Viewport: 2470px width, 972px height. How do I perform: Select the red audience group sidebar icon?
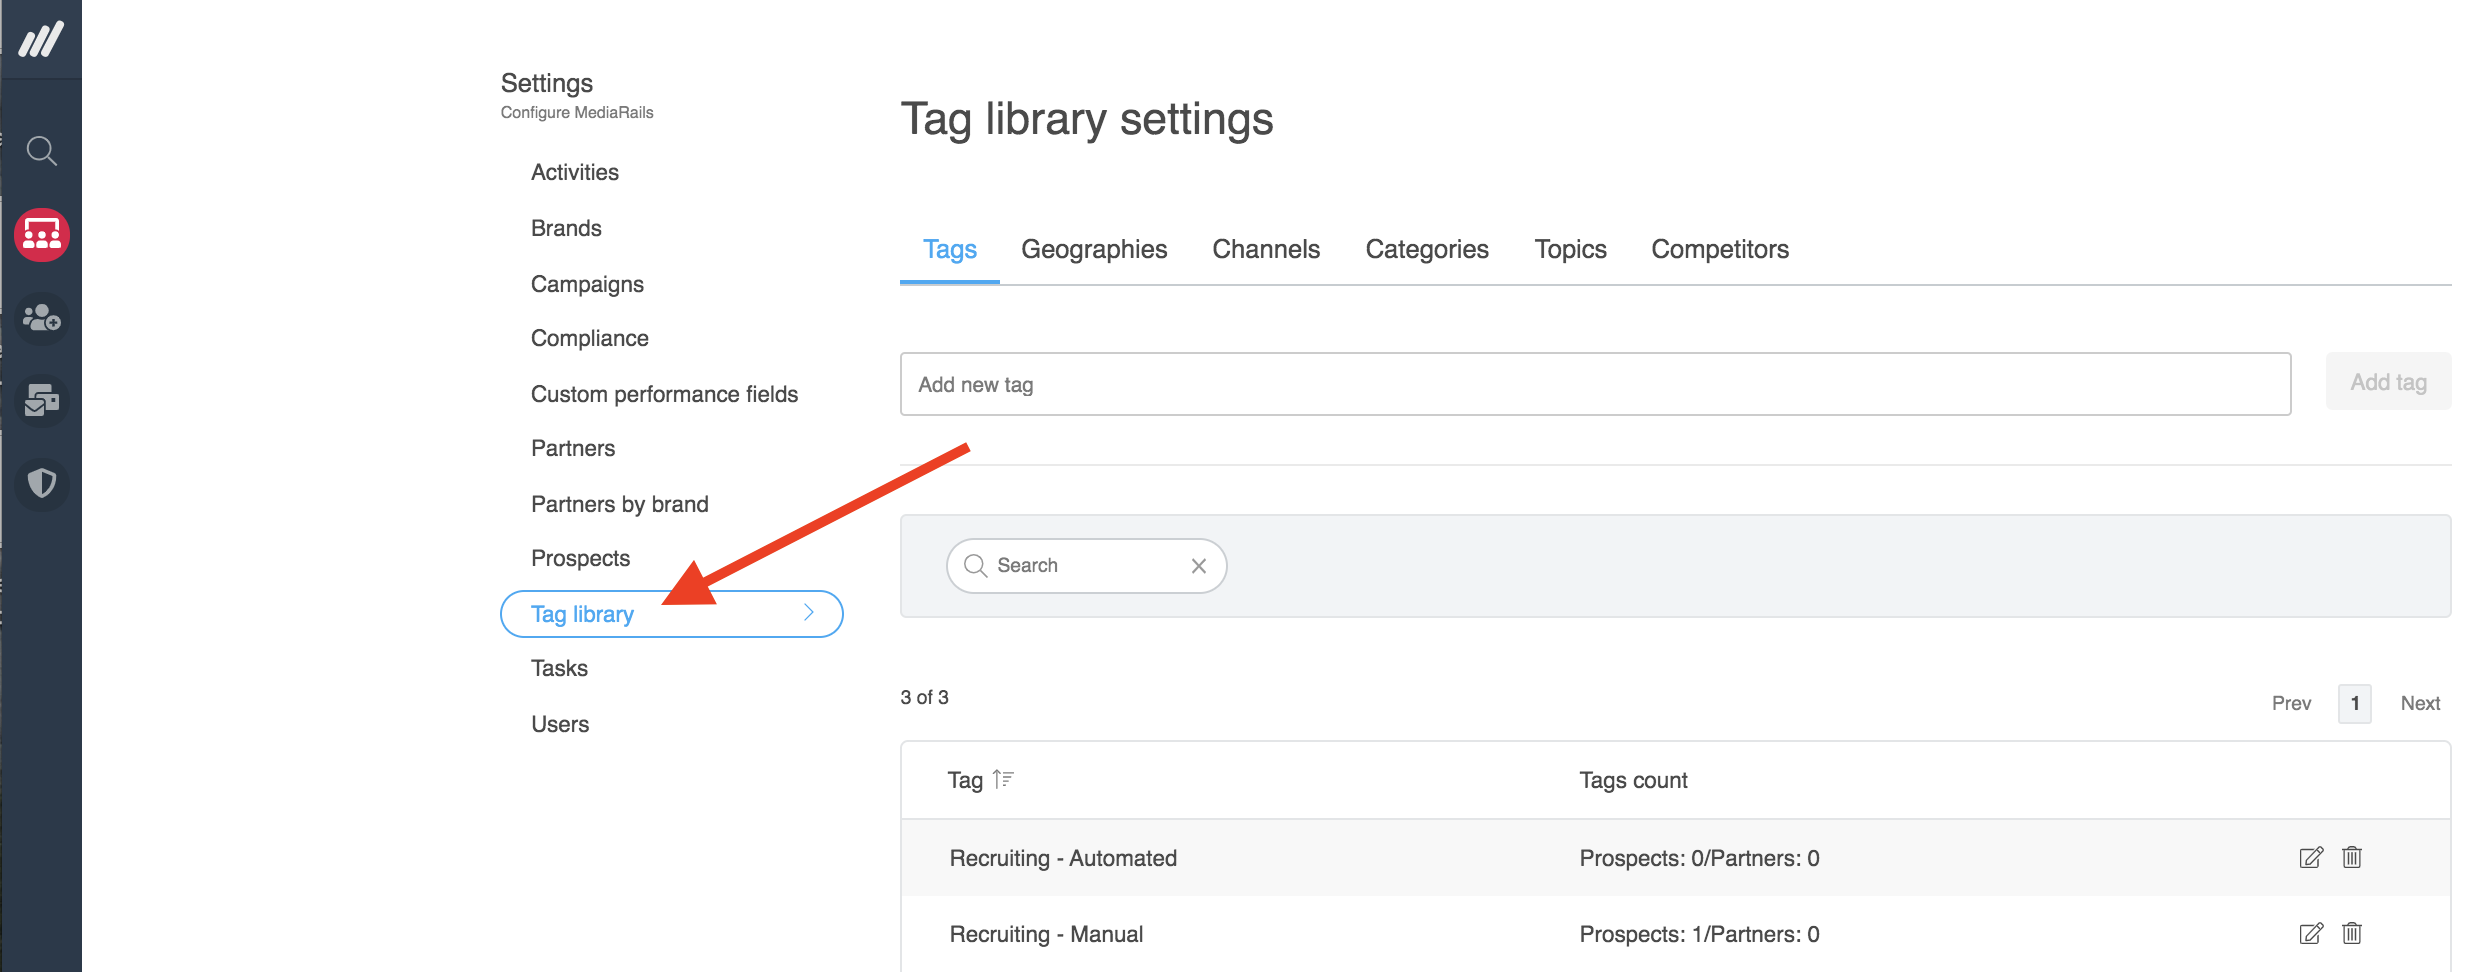[x=41, y=235]
